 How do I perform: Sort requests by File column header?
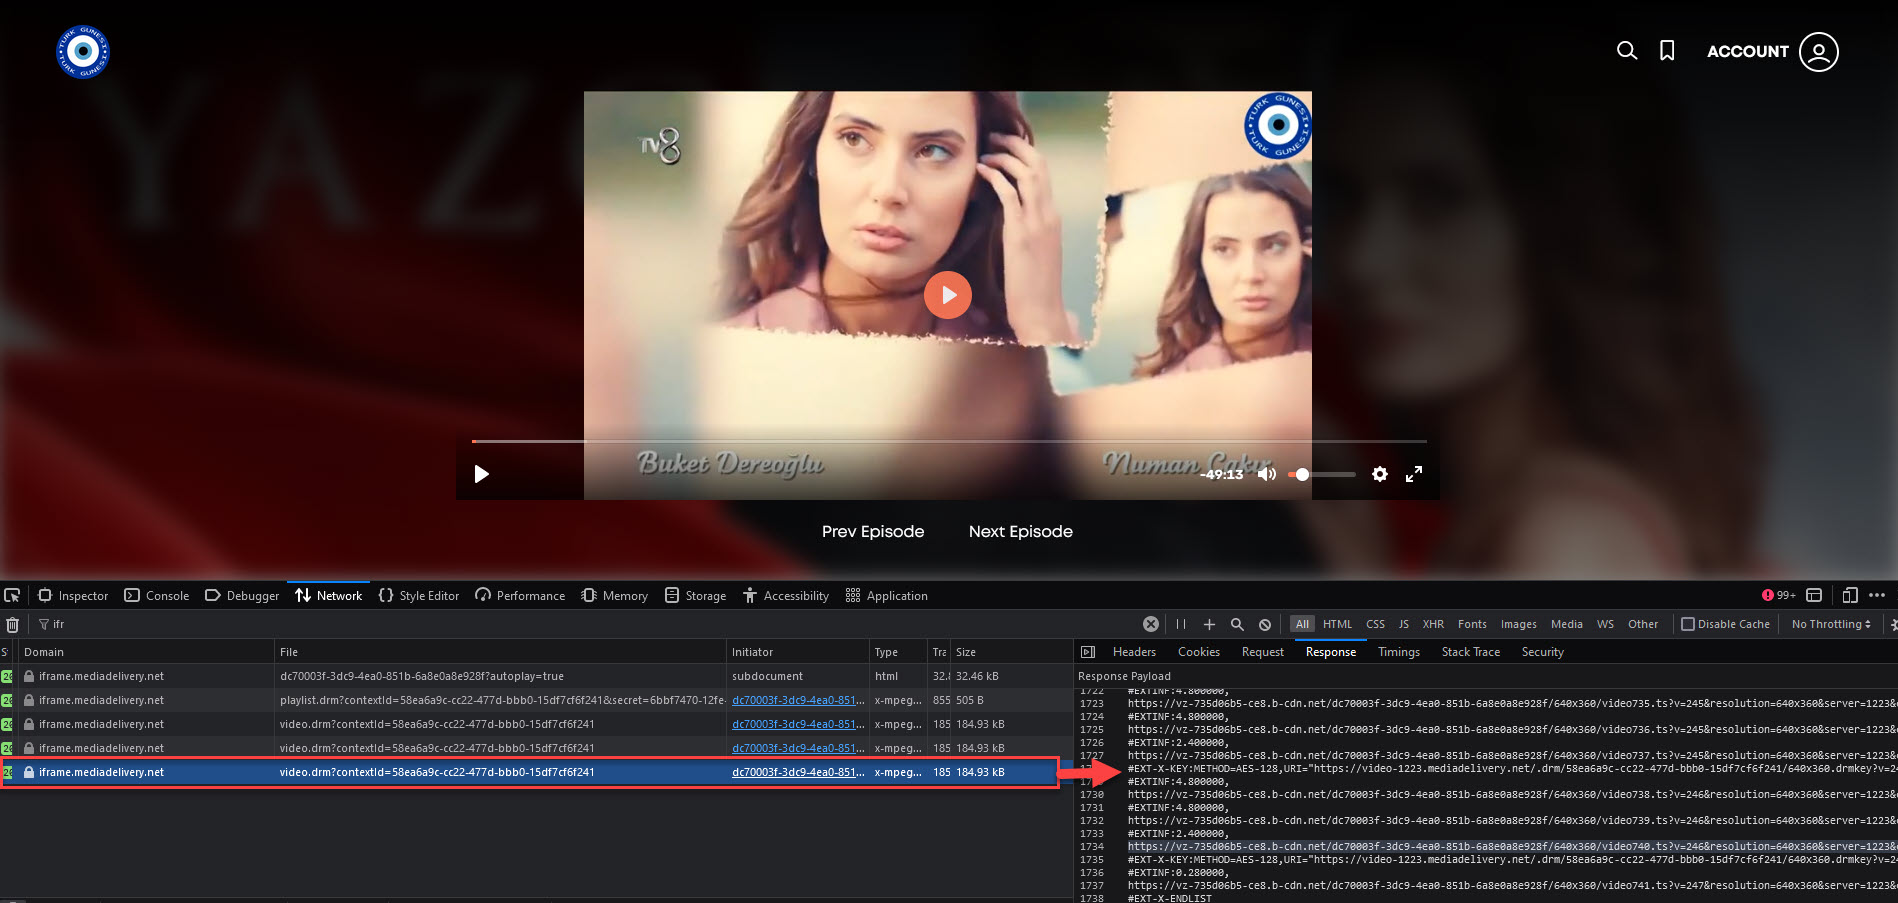tap(500, 652)
